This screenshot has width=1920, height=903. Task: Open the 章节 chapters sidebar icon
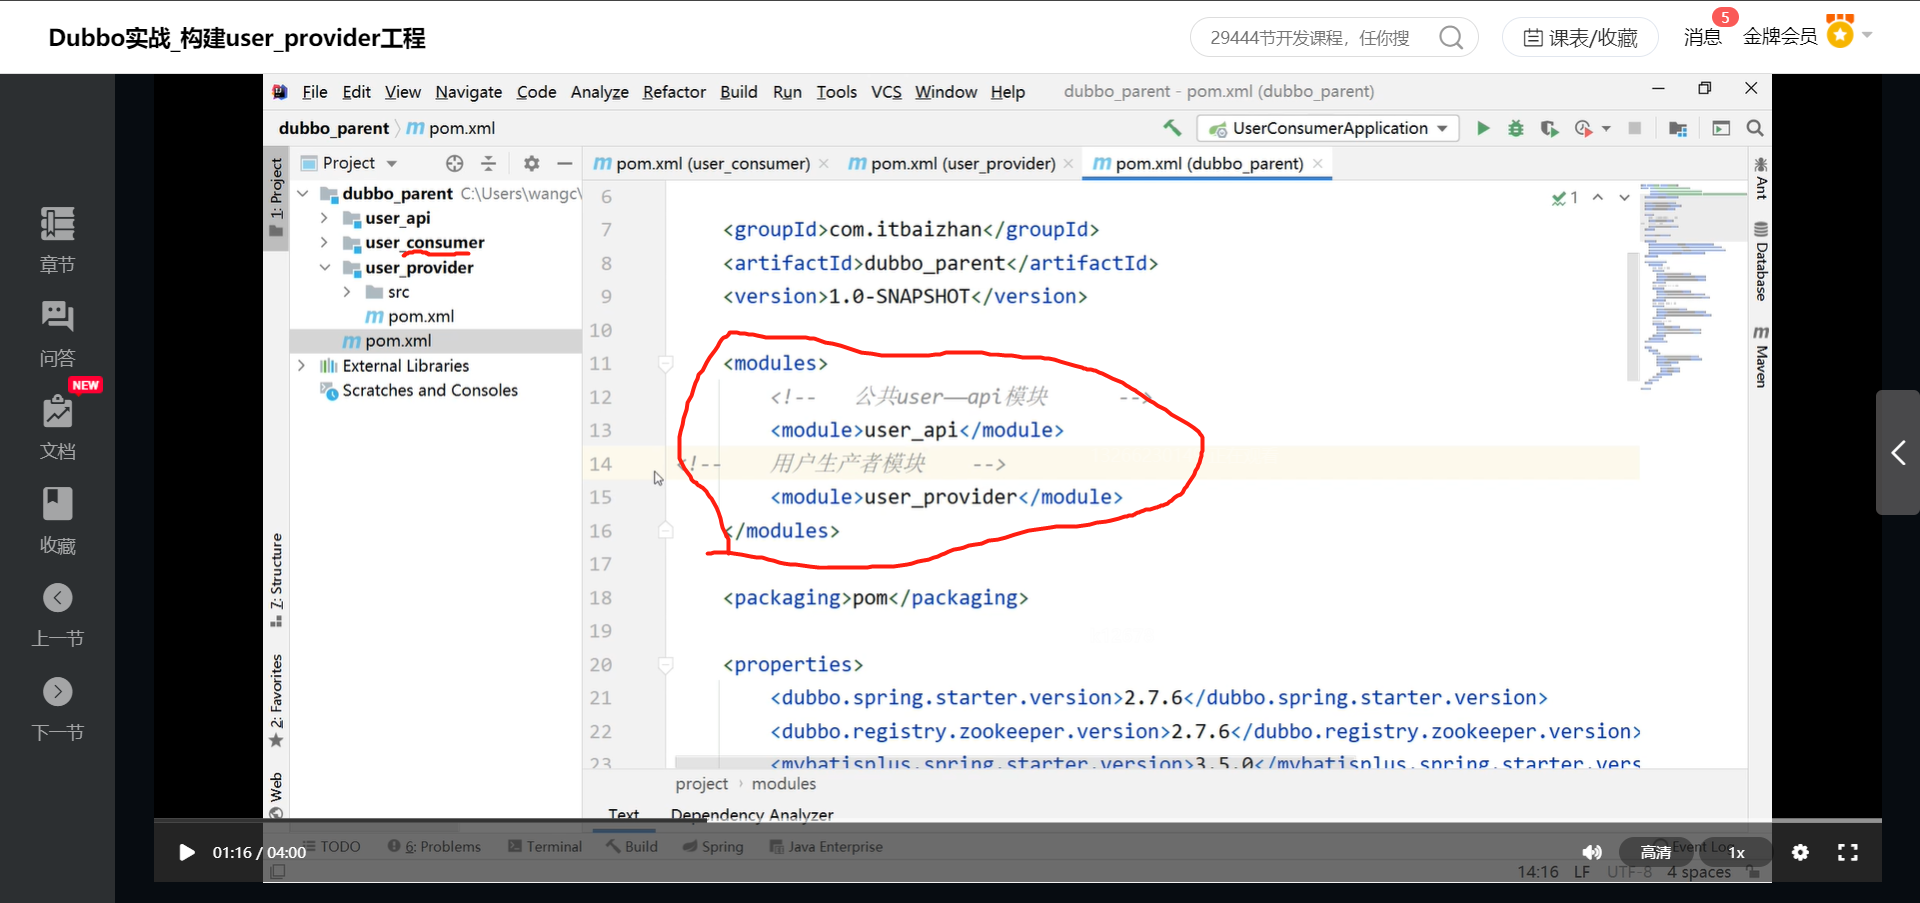click(x=57, y=240)
